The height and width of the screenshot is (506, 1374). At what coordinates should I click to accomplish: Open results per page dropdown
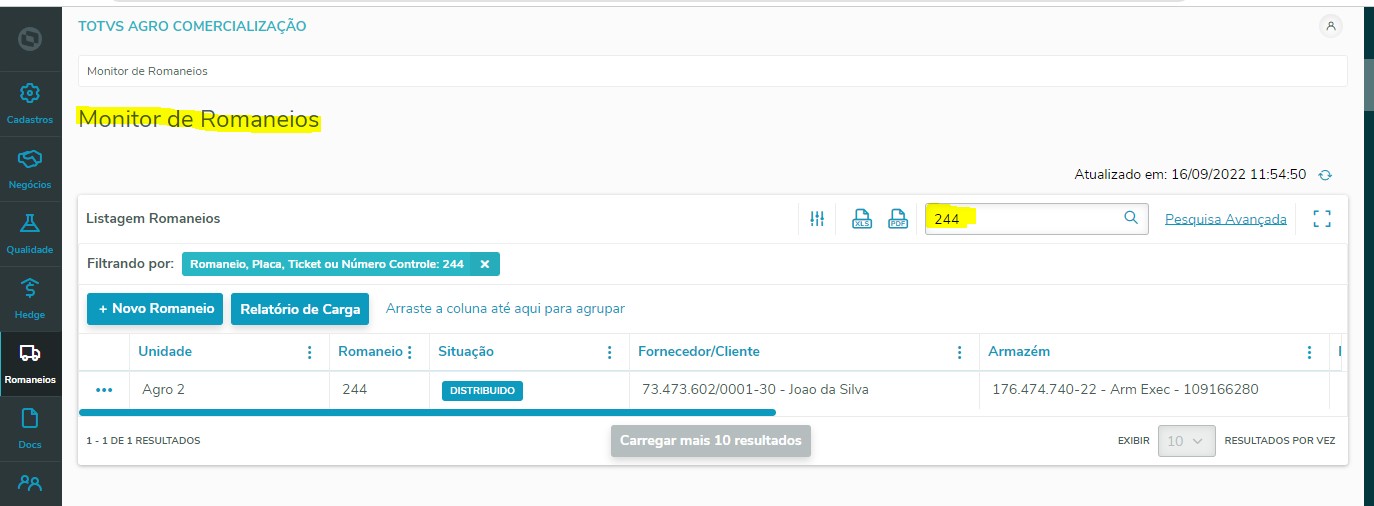pyautogui.click(x=1187, y=441)
